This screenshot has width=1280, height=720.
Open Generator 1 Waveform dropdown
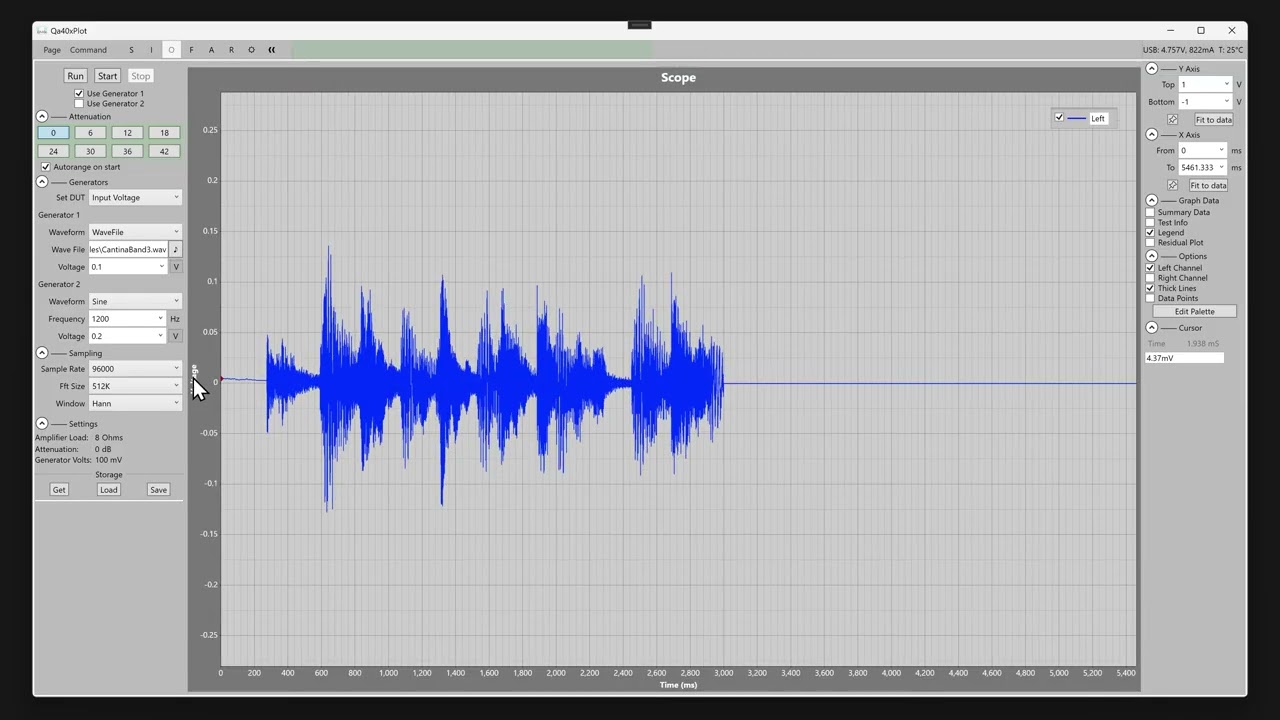tap(135, 232)
